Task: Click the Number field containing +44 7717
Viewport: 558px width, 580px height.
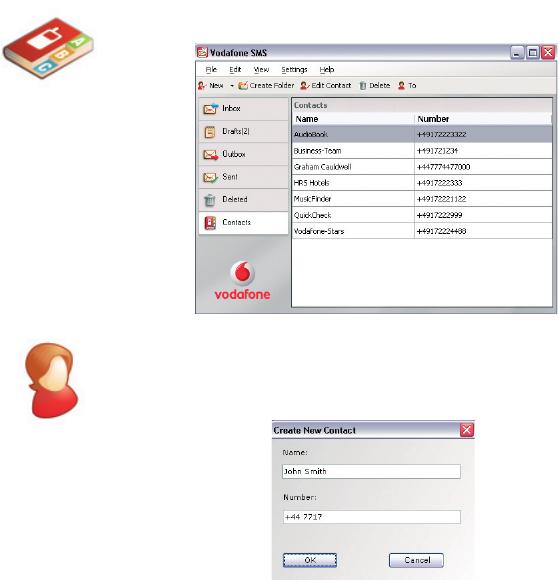Action: pyautogui.click(x=371, y=517)
